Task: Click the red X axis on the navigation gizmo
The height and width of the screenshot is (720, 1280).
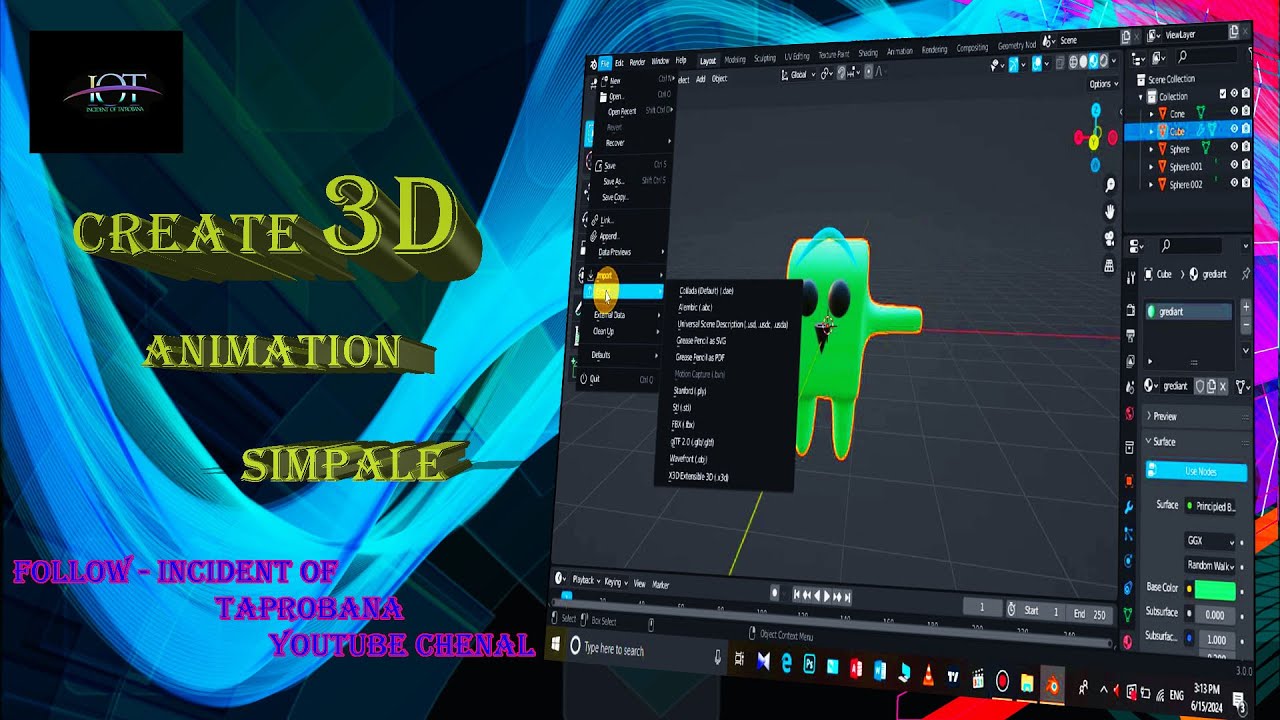Action: [1079, 138]
